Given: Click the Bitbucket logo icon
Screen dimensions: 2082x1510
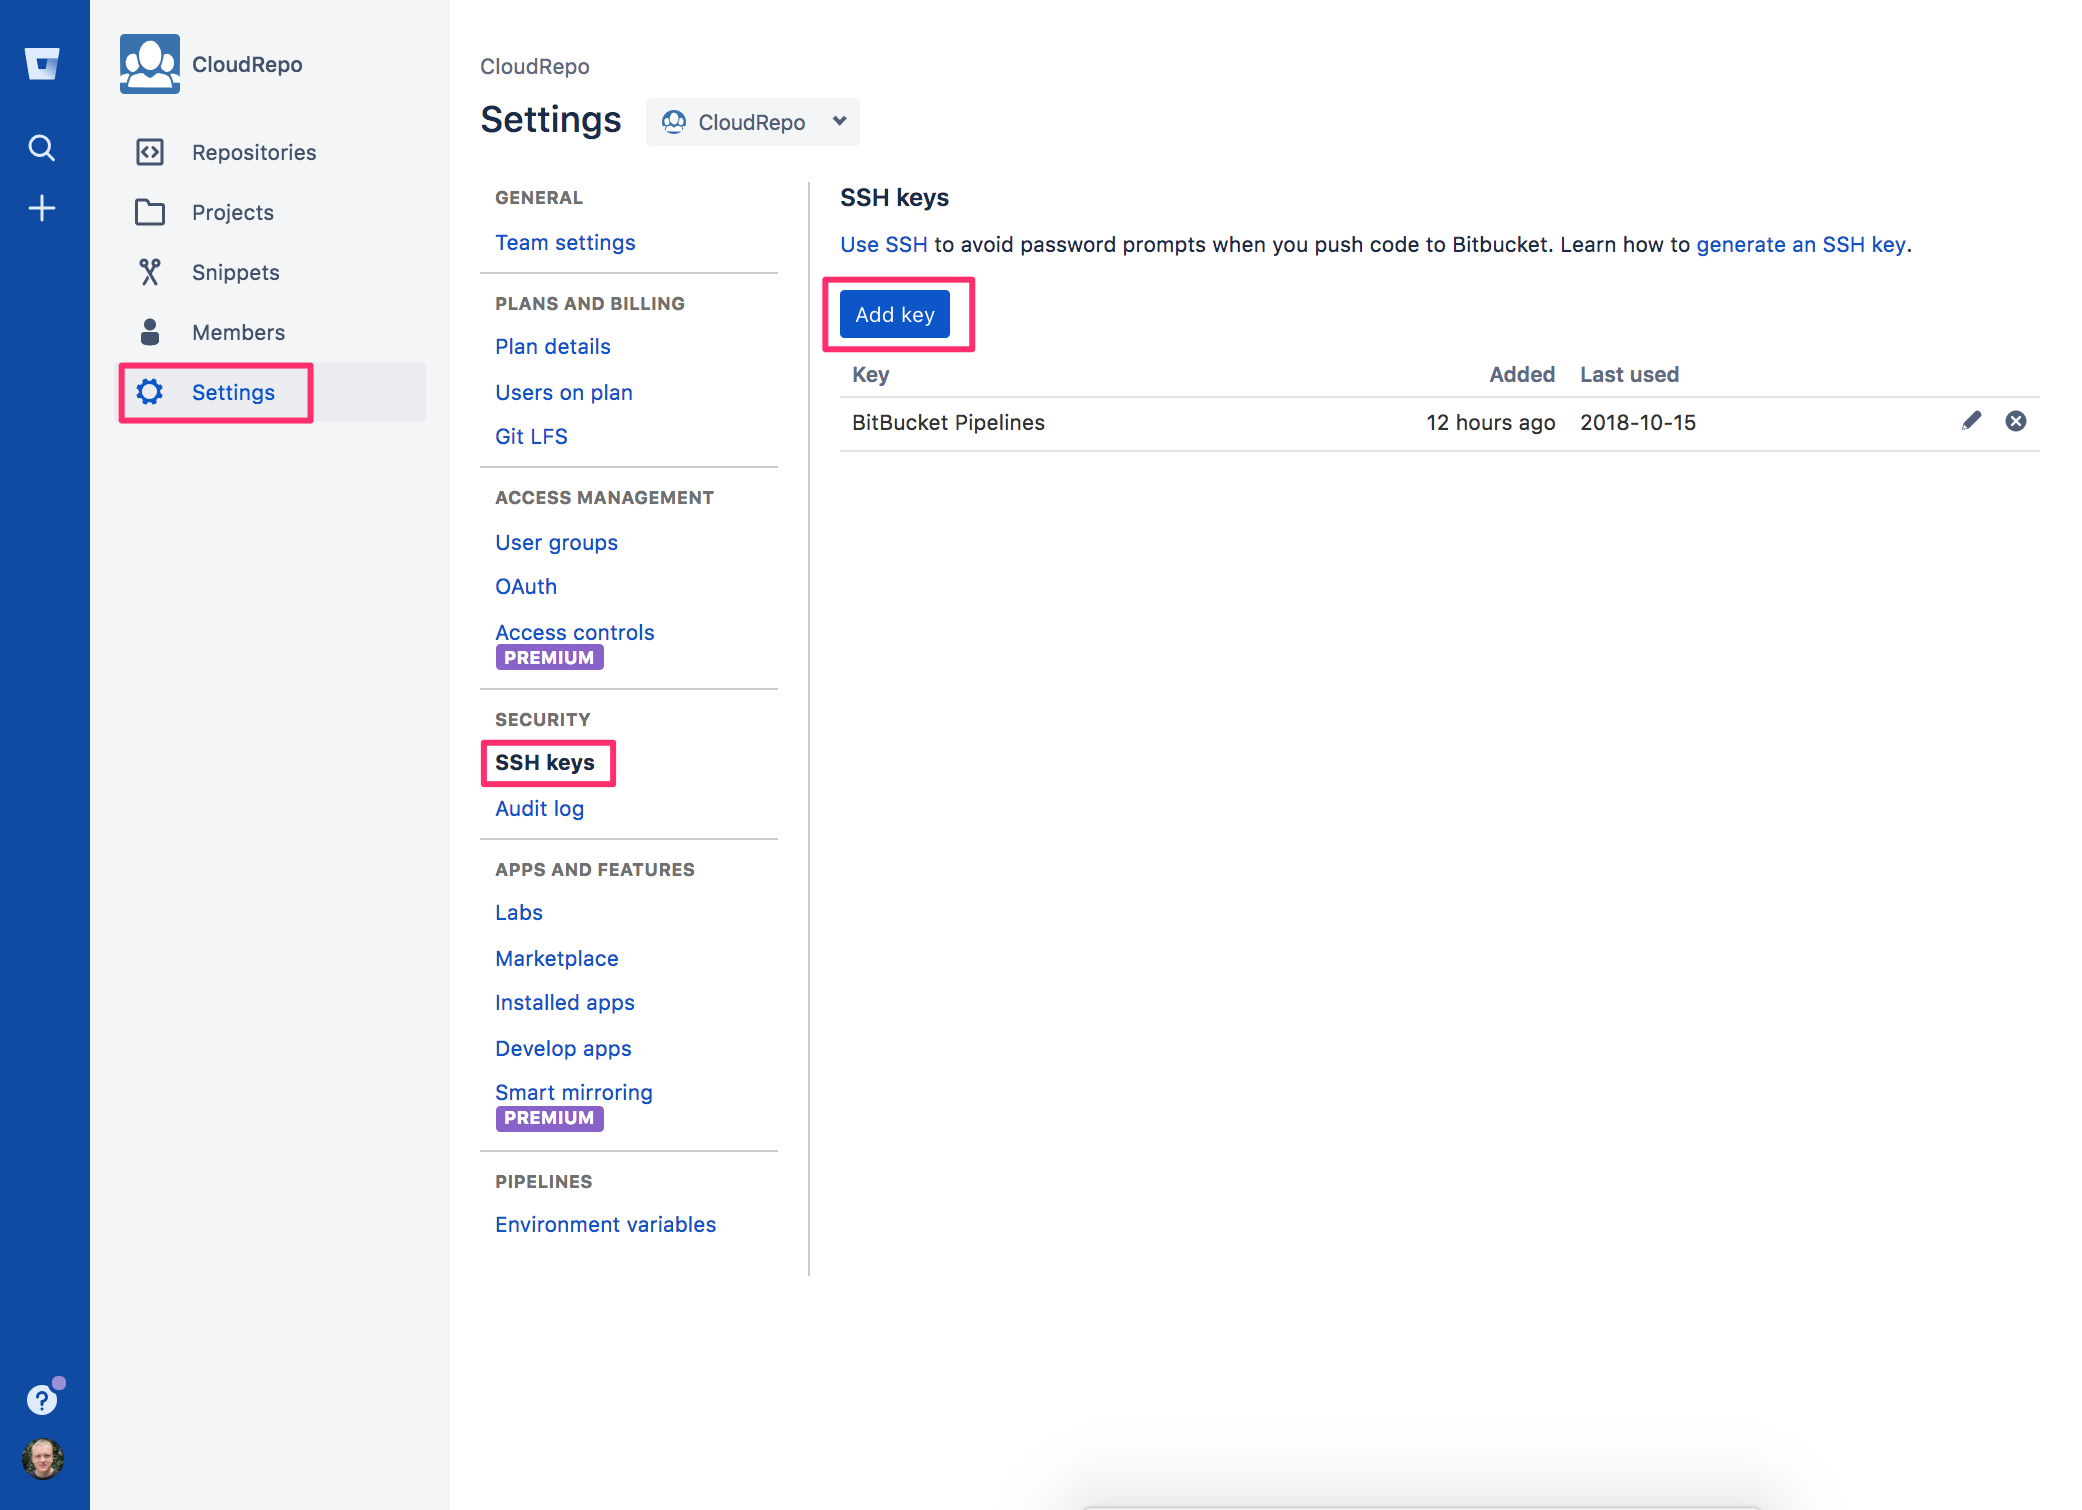Looking at the screenshot, I should tap(42, 64).
